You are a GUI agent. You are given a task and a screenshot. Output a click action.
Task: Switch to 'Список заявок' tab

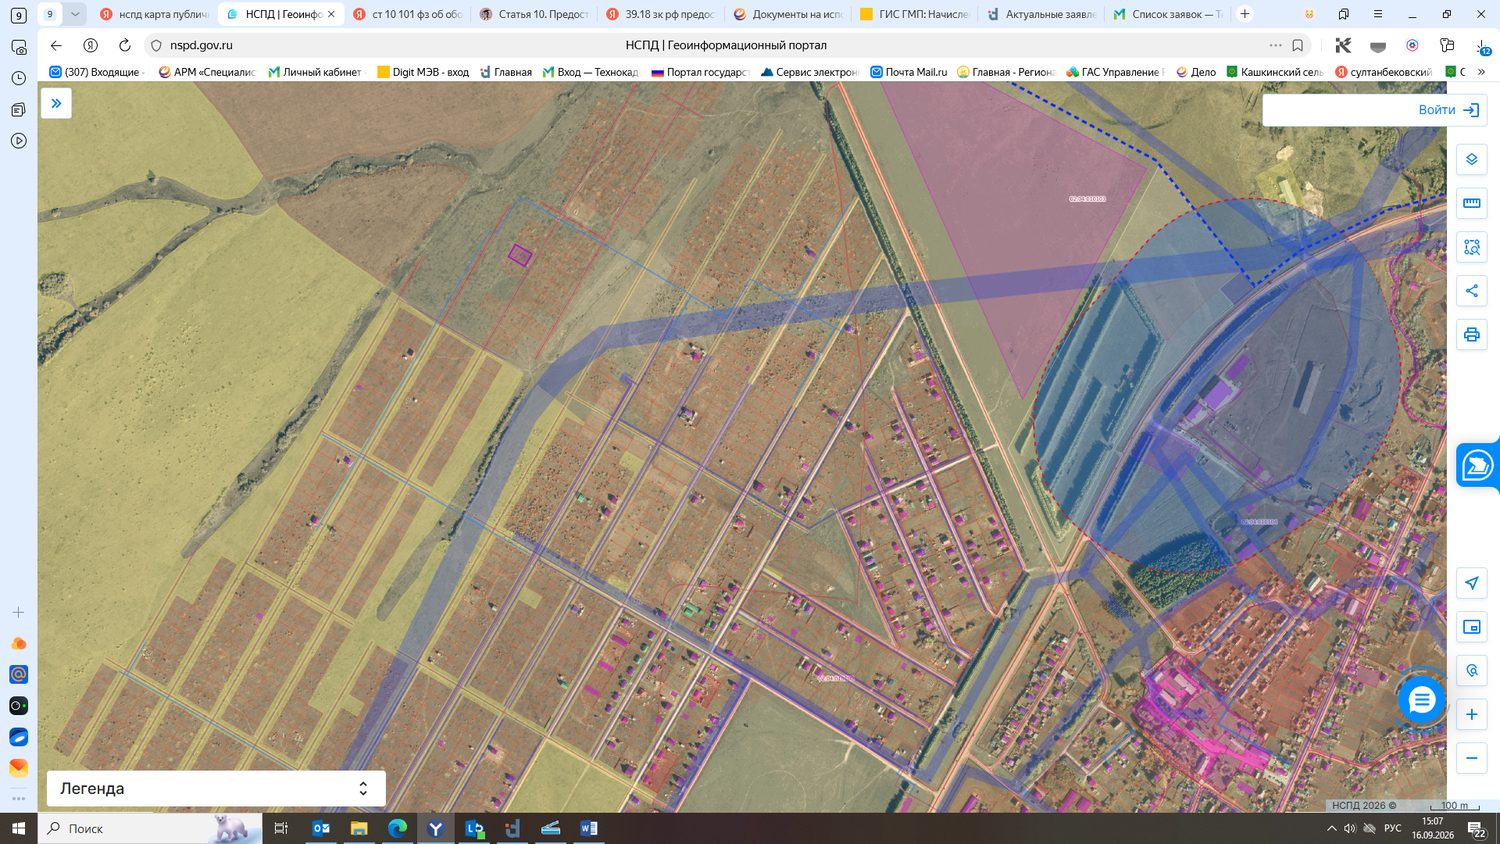click(1167, 14)
